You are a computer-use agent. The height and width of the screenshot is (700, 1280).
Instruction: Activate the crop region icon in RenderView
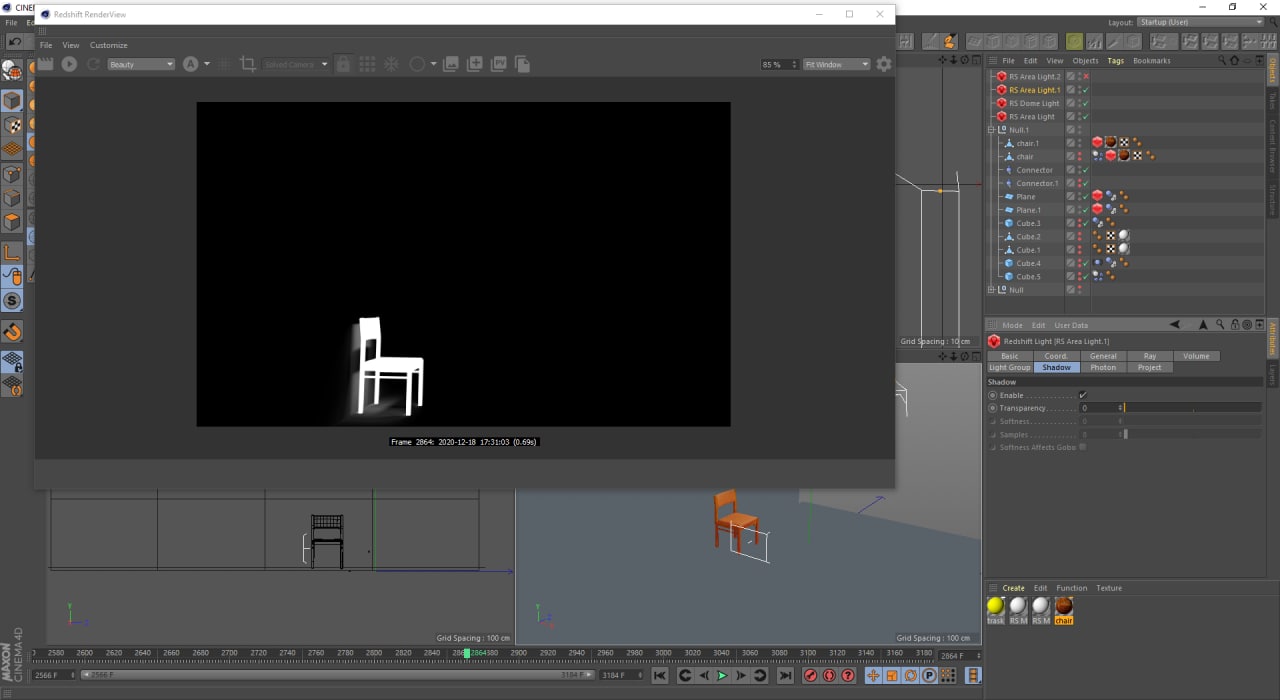(248, 64)
